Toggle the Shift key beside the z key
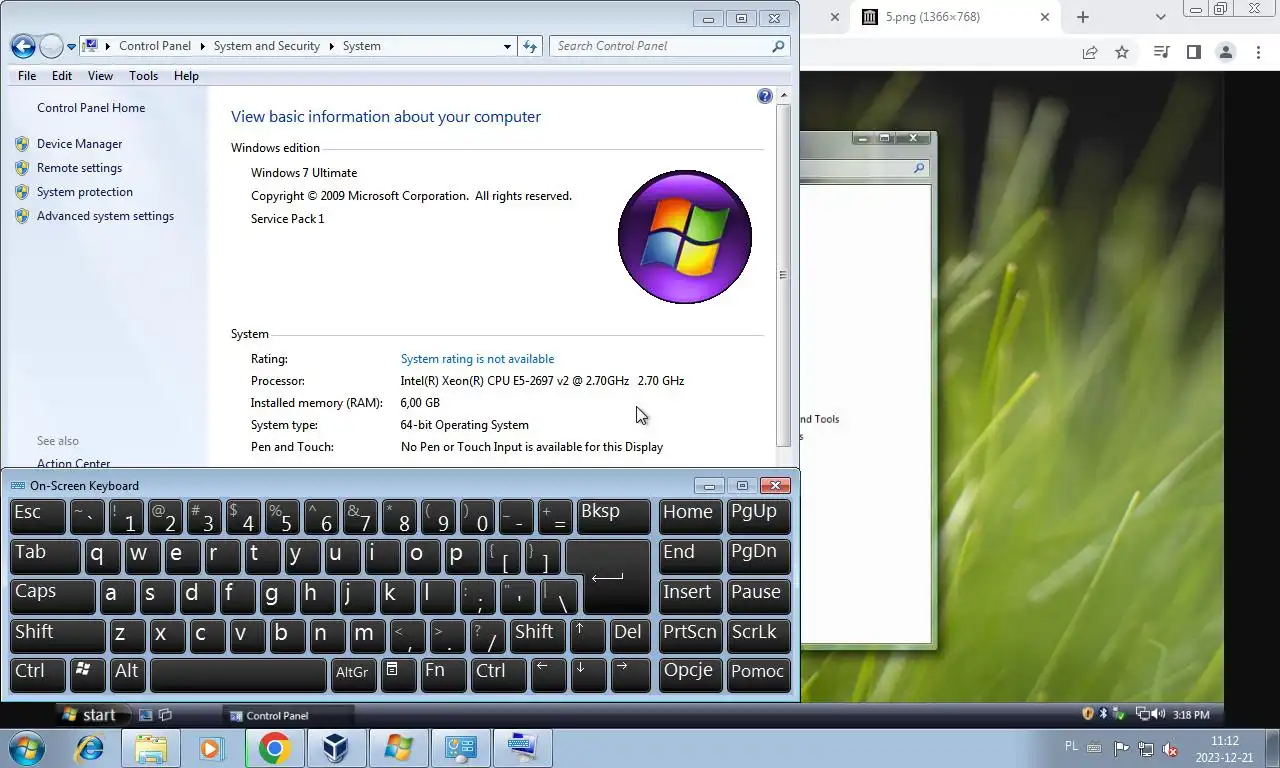The image size is (1280, 768). click(58, 637)
